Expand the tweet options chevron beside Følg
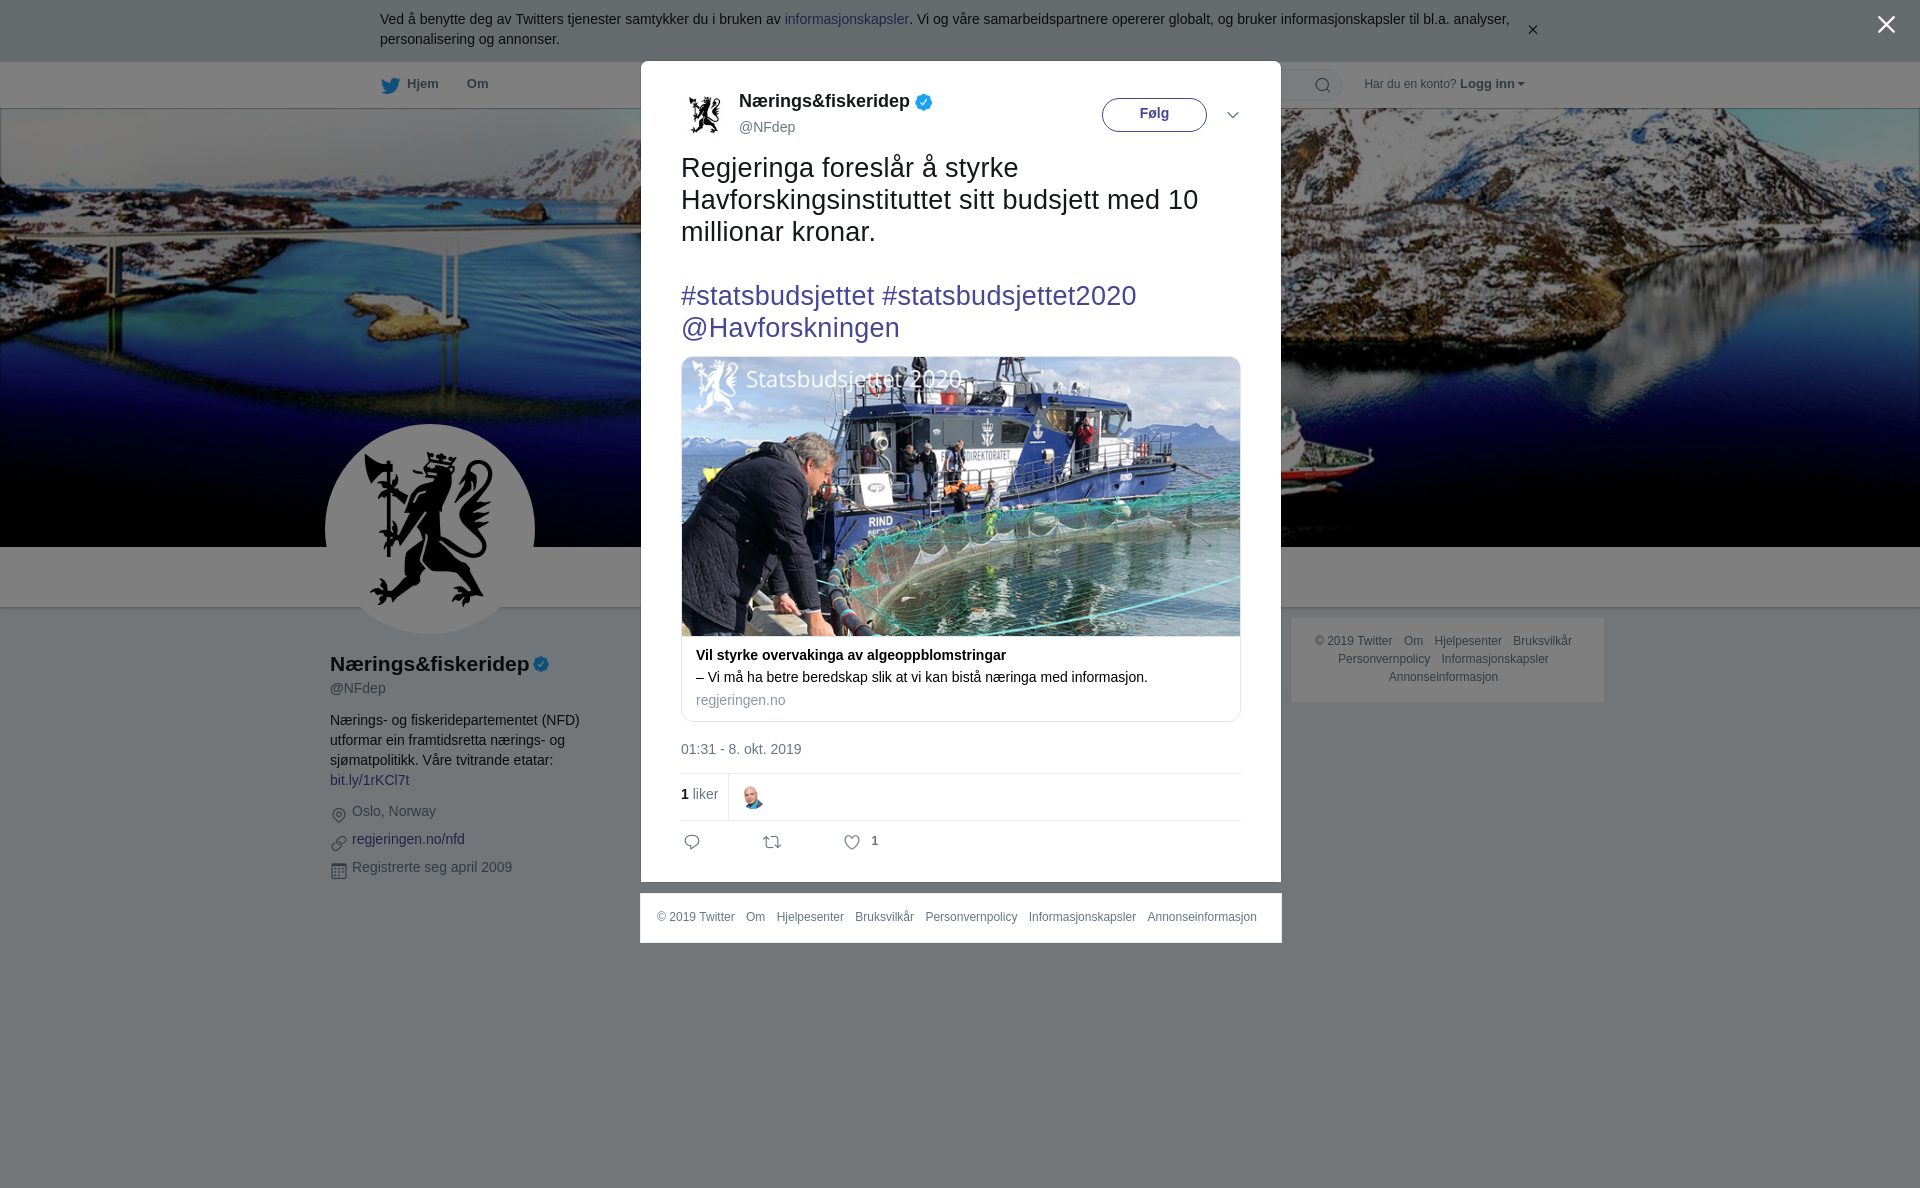This screenshot has width=1920, height=1188. click(x=1233, y=115)
